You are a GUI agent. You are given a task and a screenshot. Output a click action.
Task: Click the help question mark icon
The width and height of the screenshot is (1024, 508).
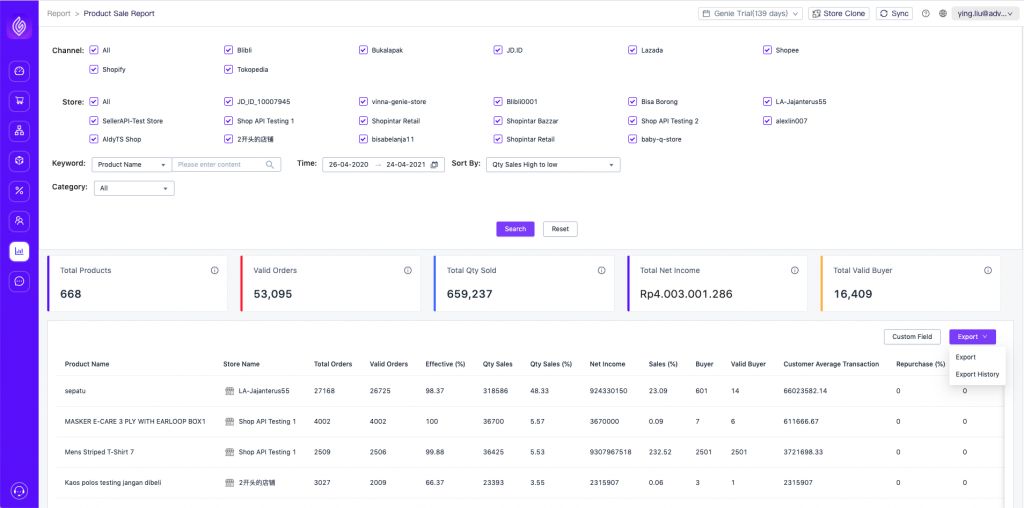coord(925,14)
